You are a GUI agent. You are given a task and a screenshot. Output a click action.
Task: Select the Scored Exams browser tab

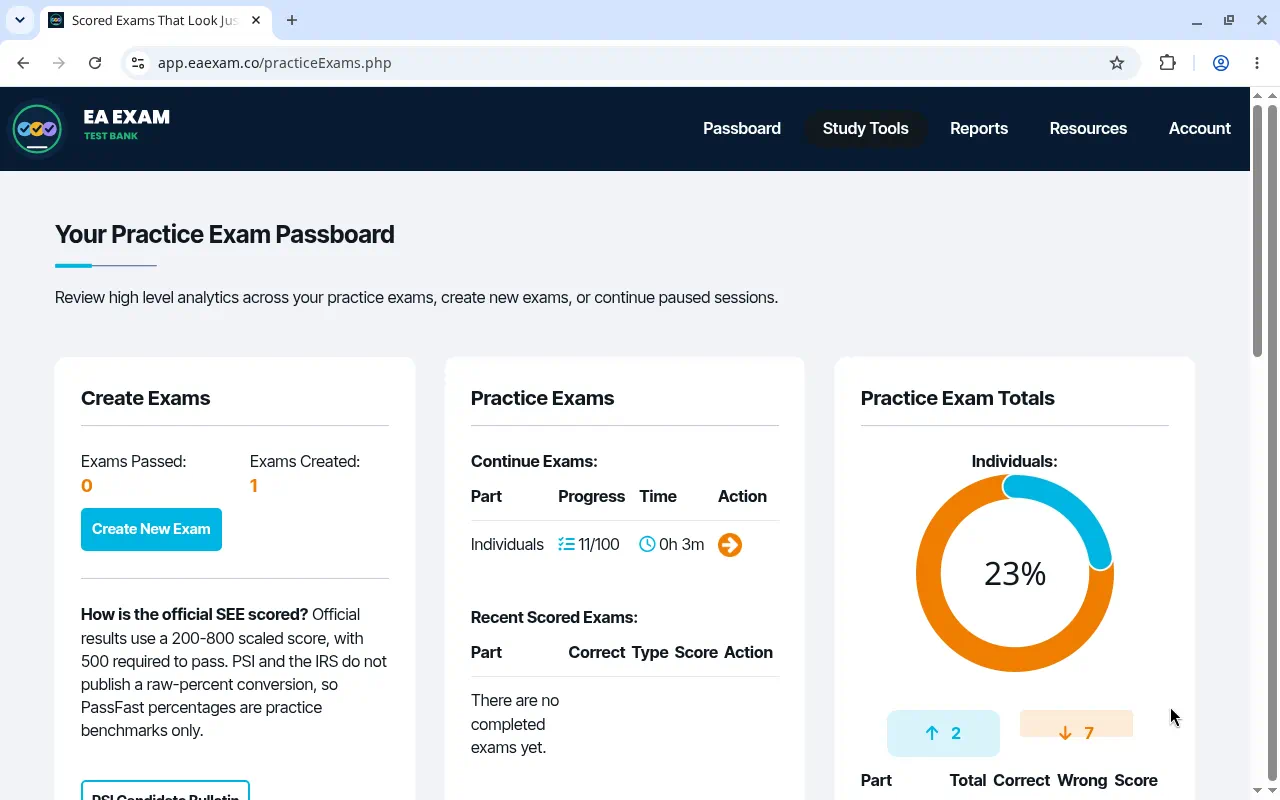[152, 20]
